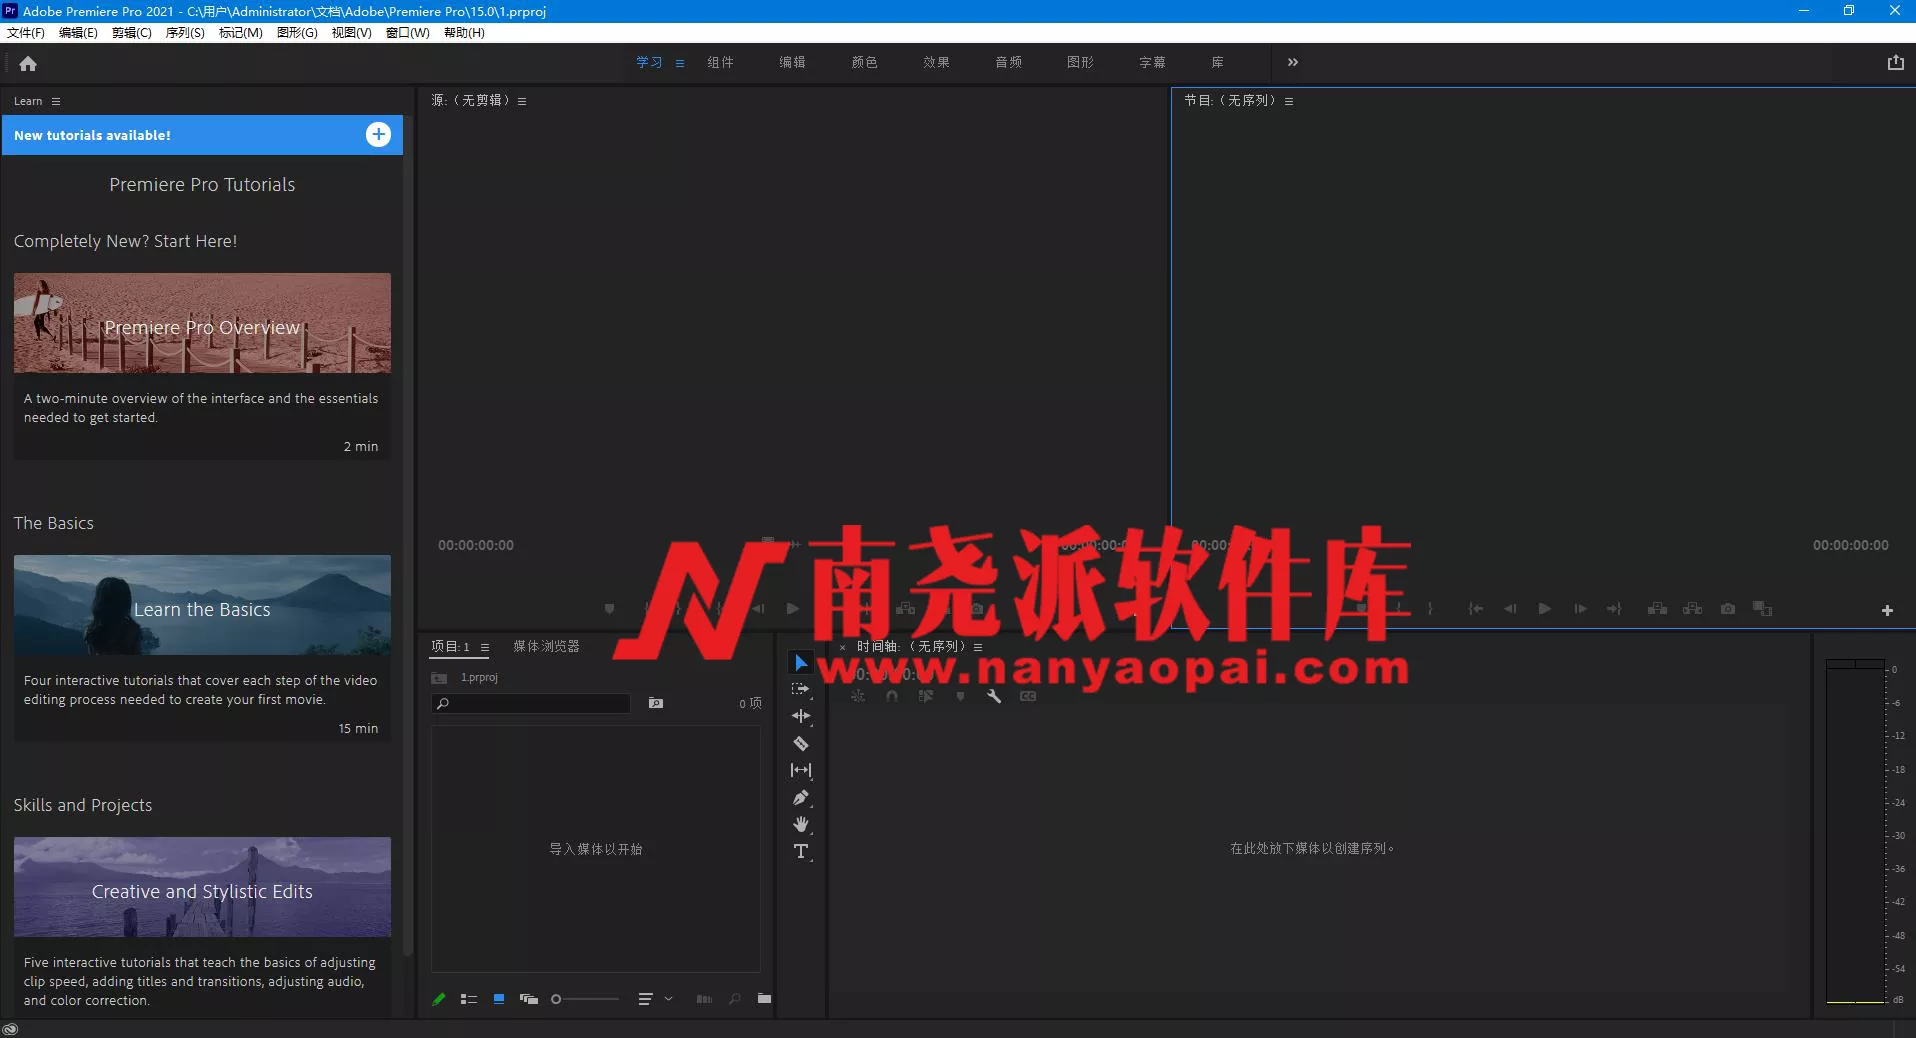Open the timeline display settings wrench
Viewport: 1916px width, 1038px height.
994,696
